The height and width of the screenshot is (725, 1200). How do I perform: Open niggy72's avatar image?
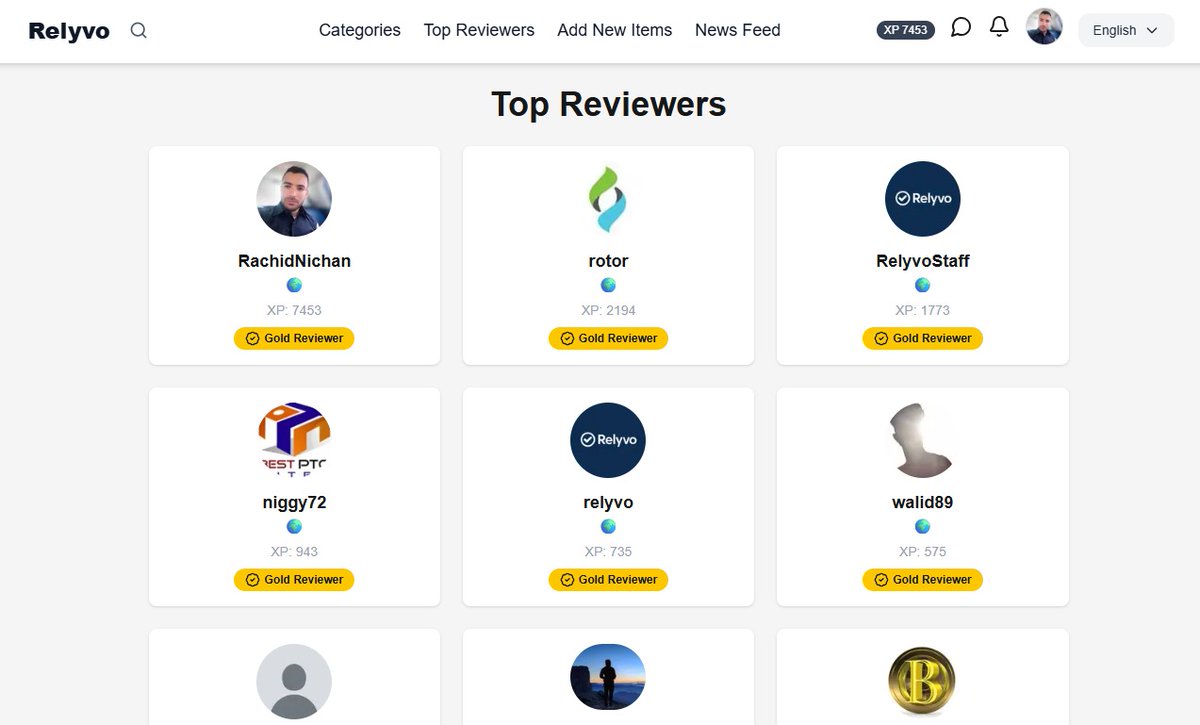(294, 440)
